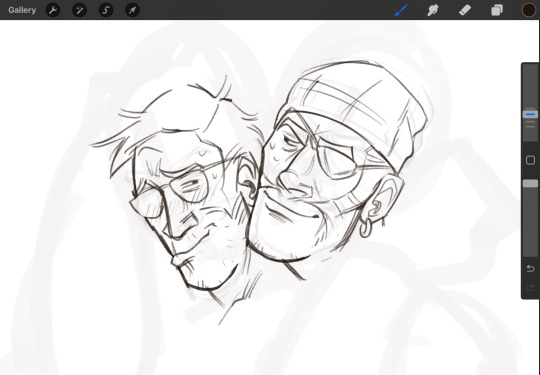Select the Eraser tool
The image size is (540, 375).
tap(465, 10)
